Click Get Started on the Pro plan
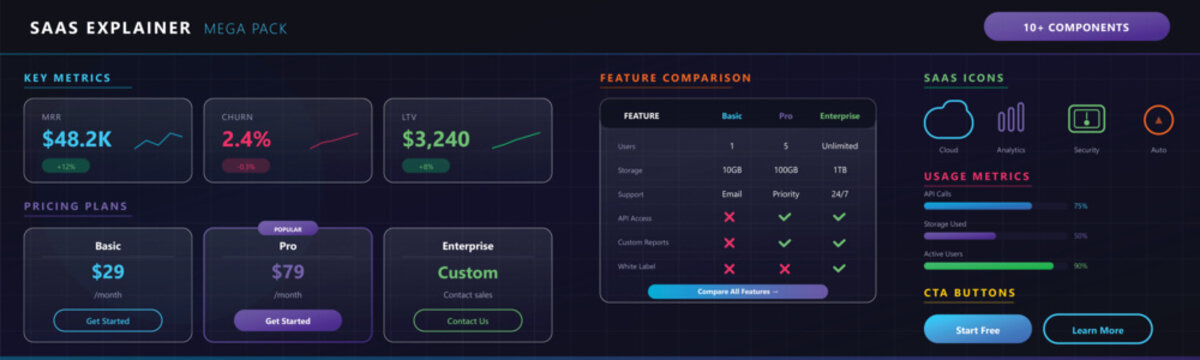 pos(288,321)
